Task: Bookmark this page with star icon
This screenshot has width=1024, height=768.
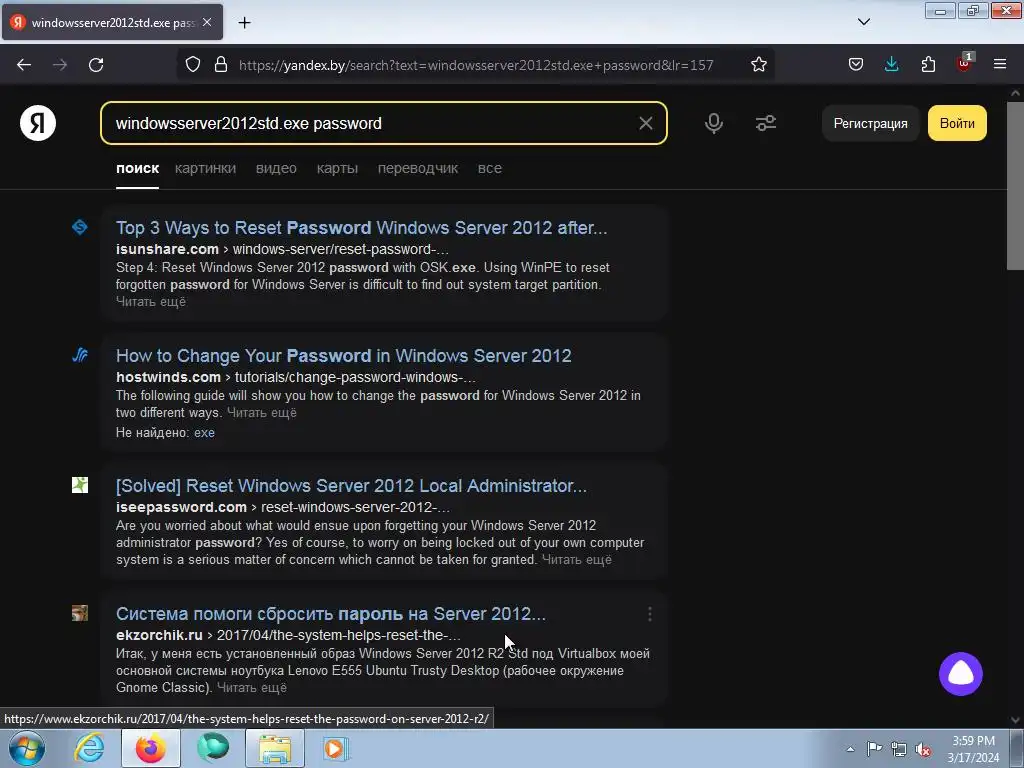Action: click(758, 65)
